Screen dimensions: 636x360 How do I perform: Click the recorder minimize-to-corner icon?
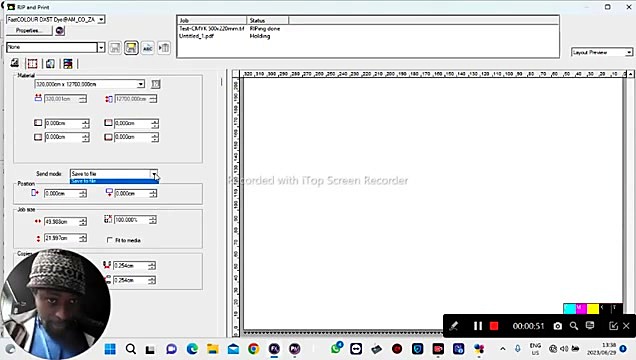[x=613, y=326]
